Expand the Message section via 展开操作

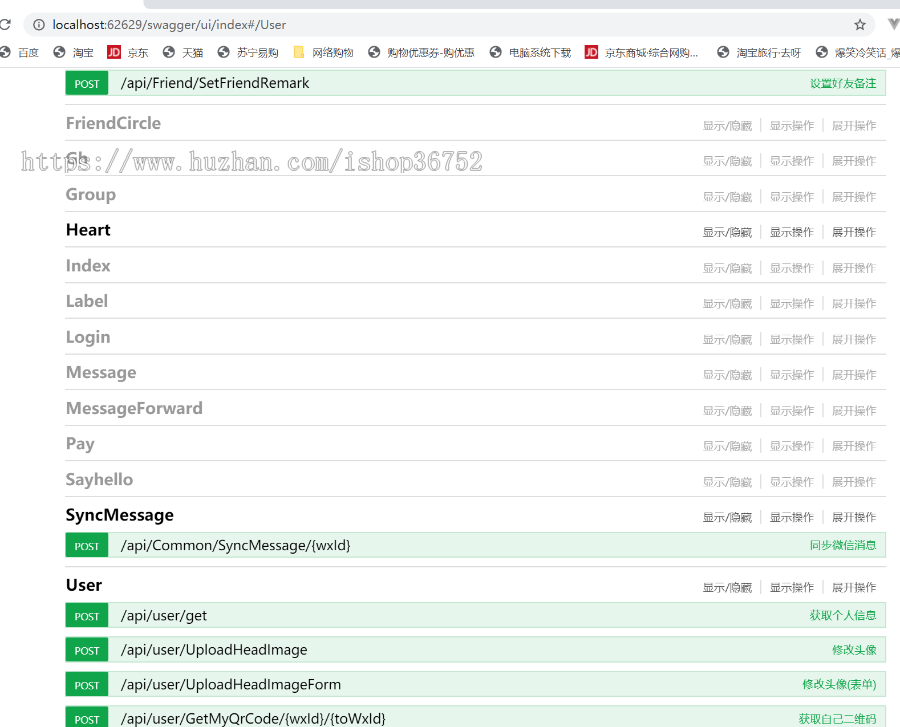(x=854, y=375)
